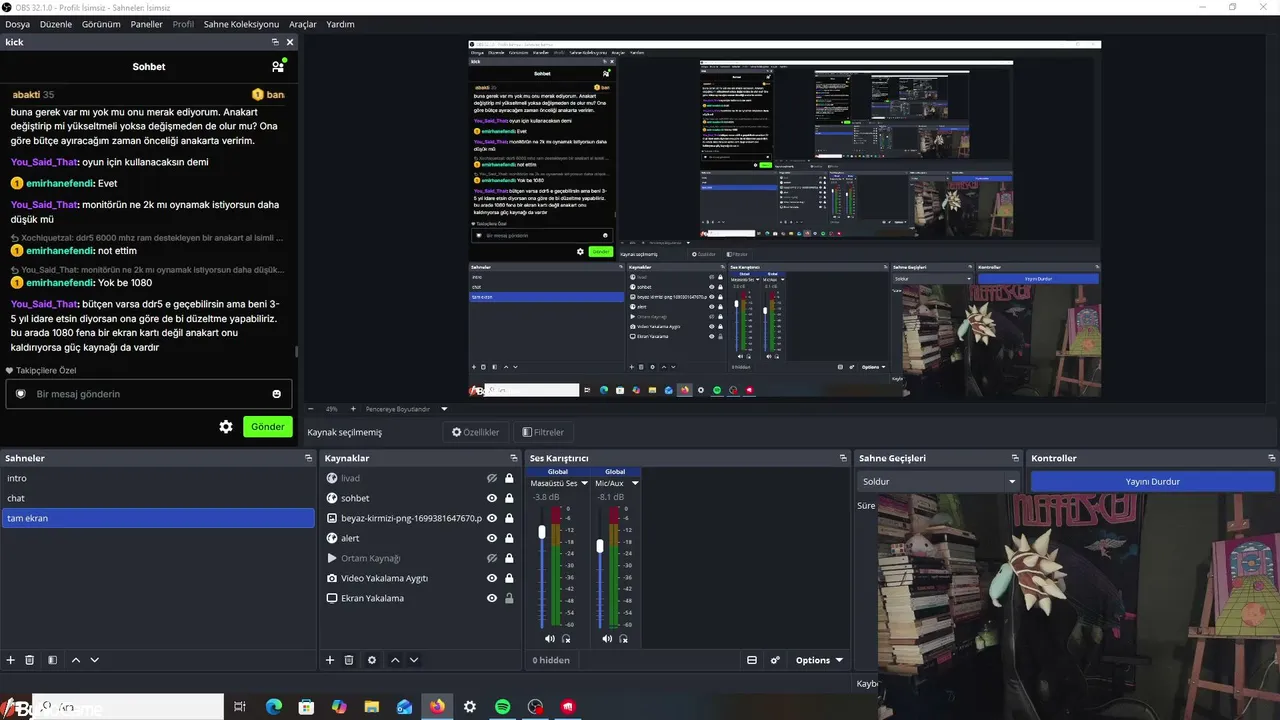
Task: Switch audio mixer layout icon
Action: pyautogui.click(x=752, y=660)
